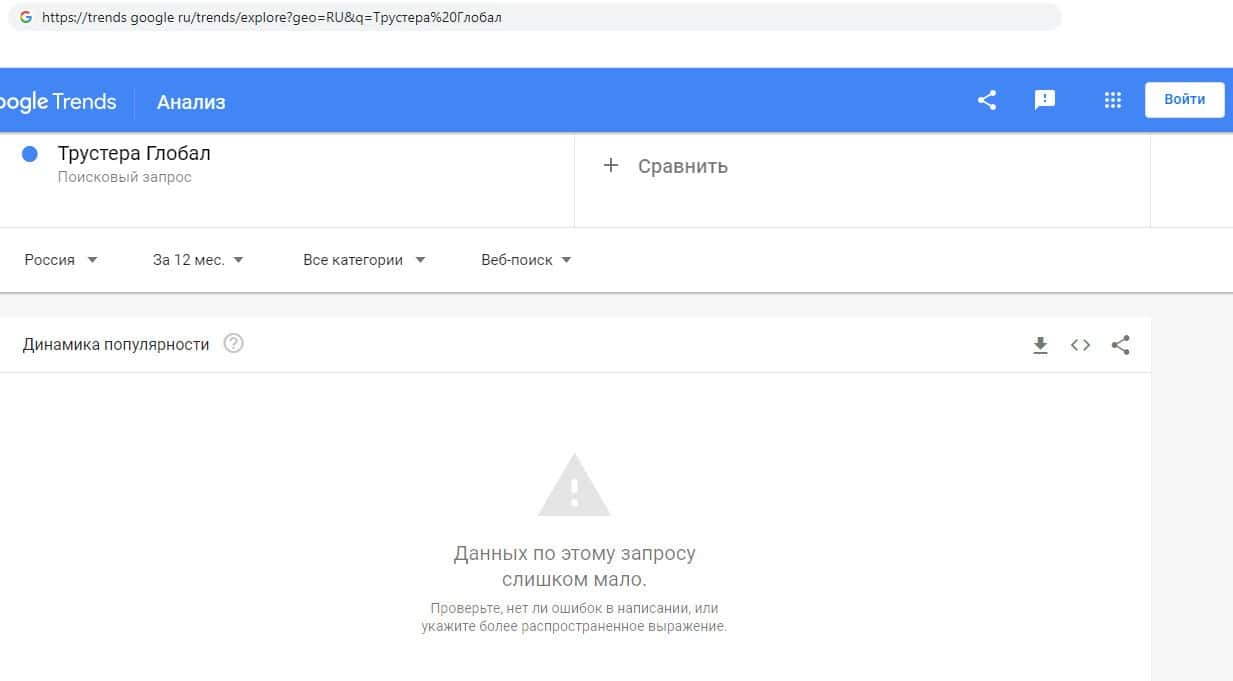Viewport: 1233px width, 681px height.
Task: Open the За 12 мес. period dropdown
Action: coord(198,260)
